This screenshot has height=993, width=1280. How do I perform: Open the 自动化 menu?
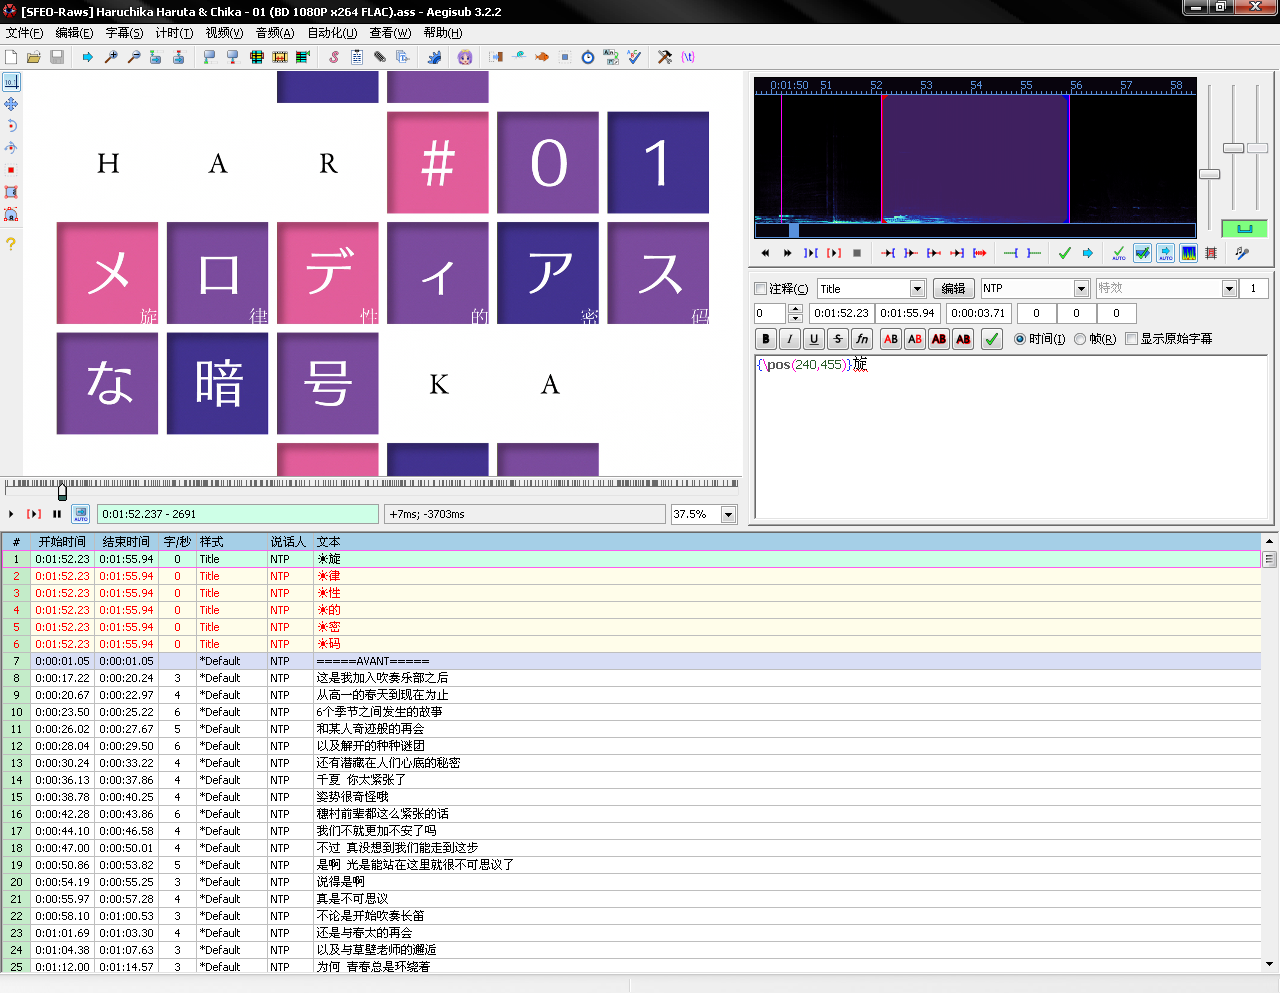[332, 33]
